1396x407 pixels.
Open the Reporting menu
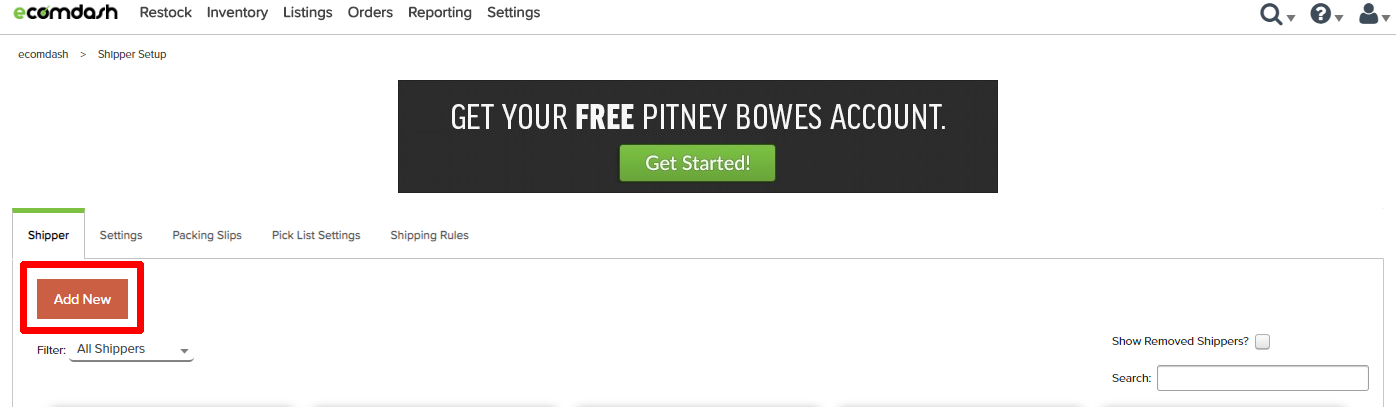pos(440,13)
